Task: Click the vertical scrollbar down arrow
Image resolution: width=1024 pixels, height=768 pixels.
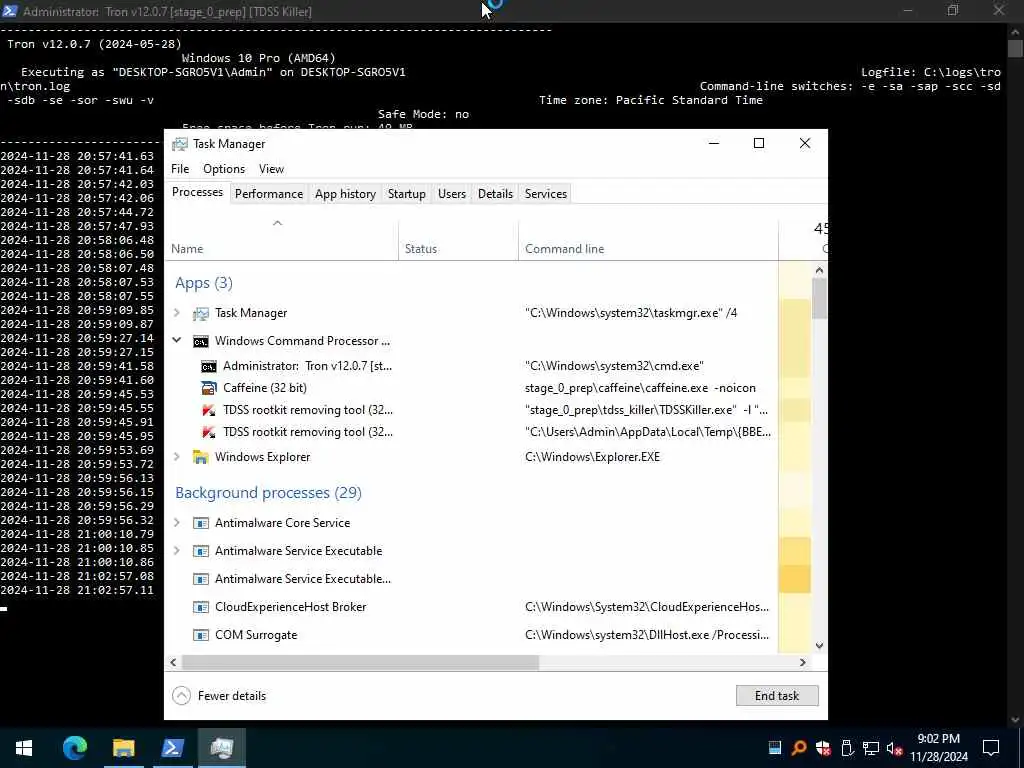Action: (820, 645)
